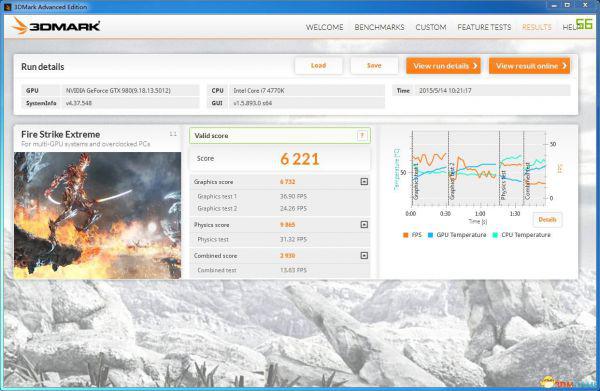Click the arrow on View result online
The height and width of the screenshot is (391, 600).
pyautogui.click(x=564, y=66)
